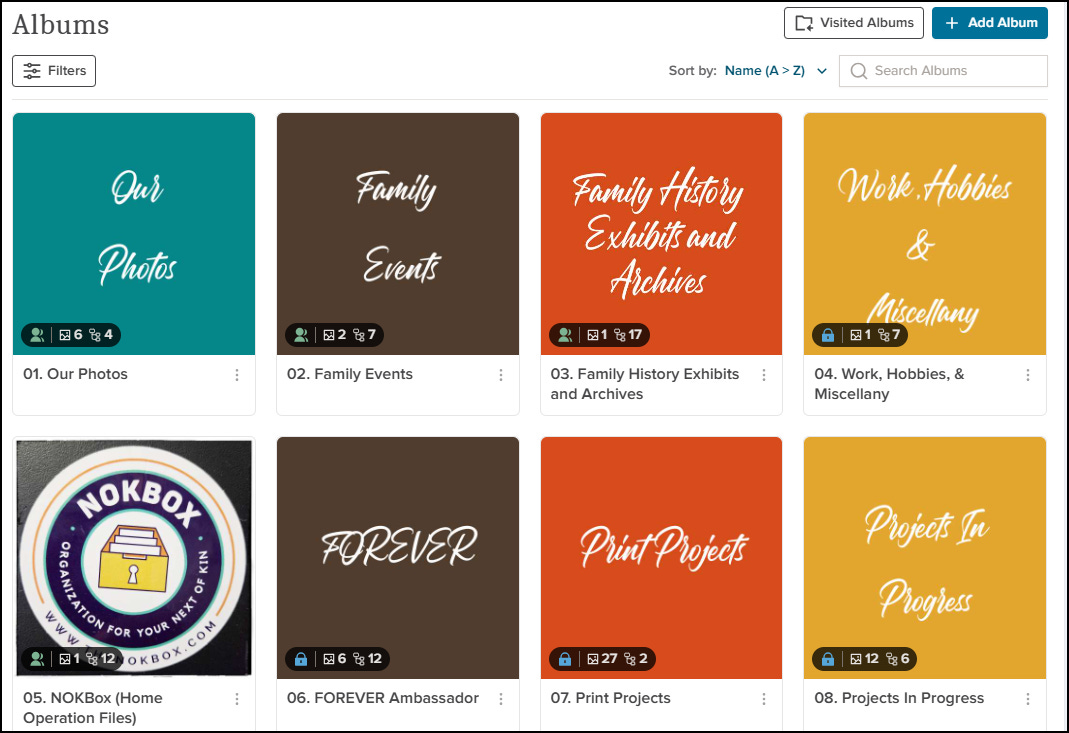Click the shared people icon on Family Events
1069x733 pixels.
(x=301, y=335)
